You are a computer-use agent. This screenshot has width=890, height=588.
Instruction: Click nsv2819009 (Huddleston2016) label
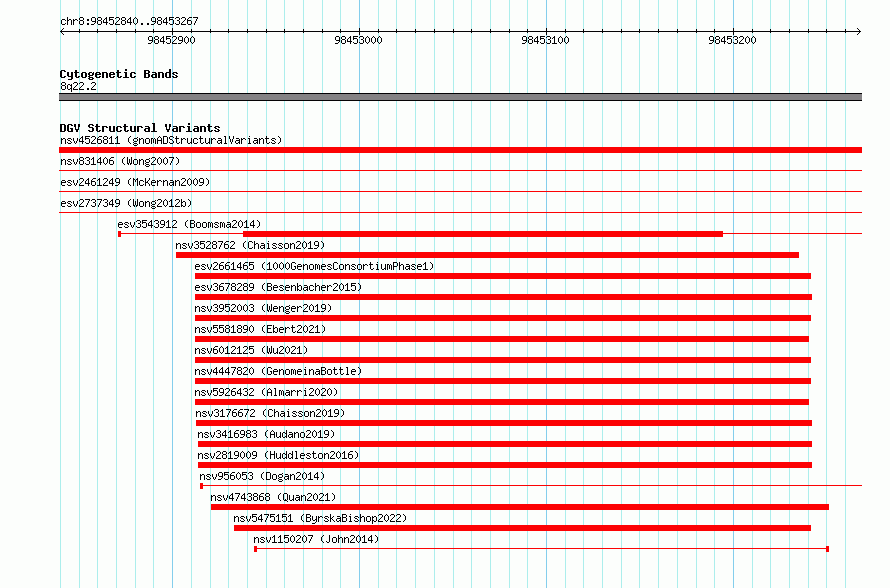(278, 455)
